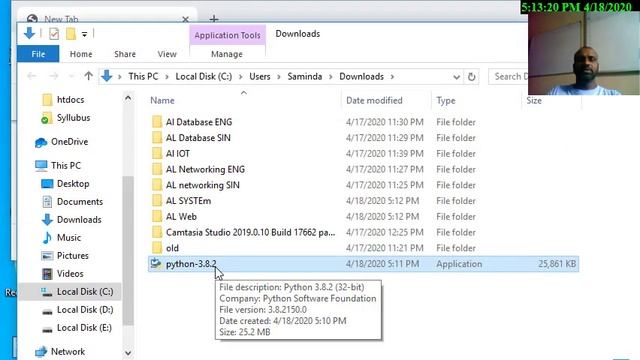The height and width of the screenshot is (360, 640).
Task: Expand chevron after Users breadcrumb
Action: pos(279,77)
